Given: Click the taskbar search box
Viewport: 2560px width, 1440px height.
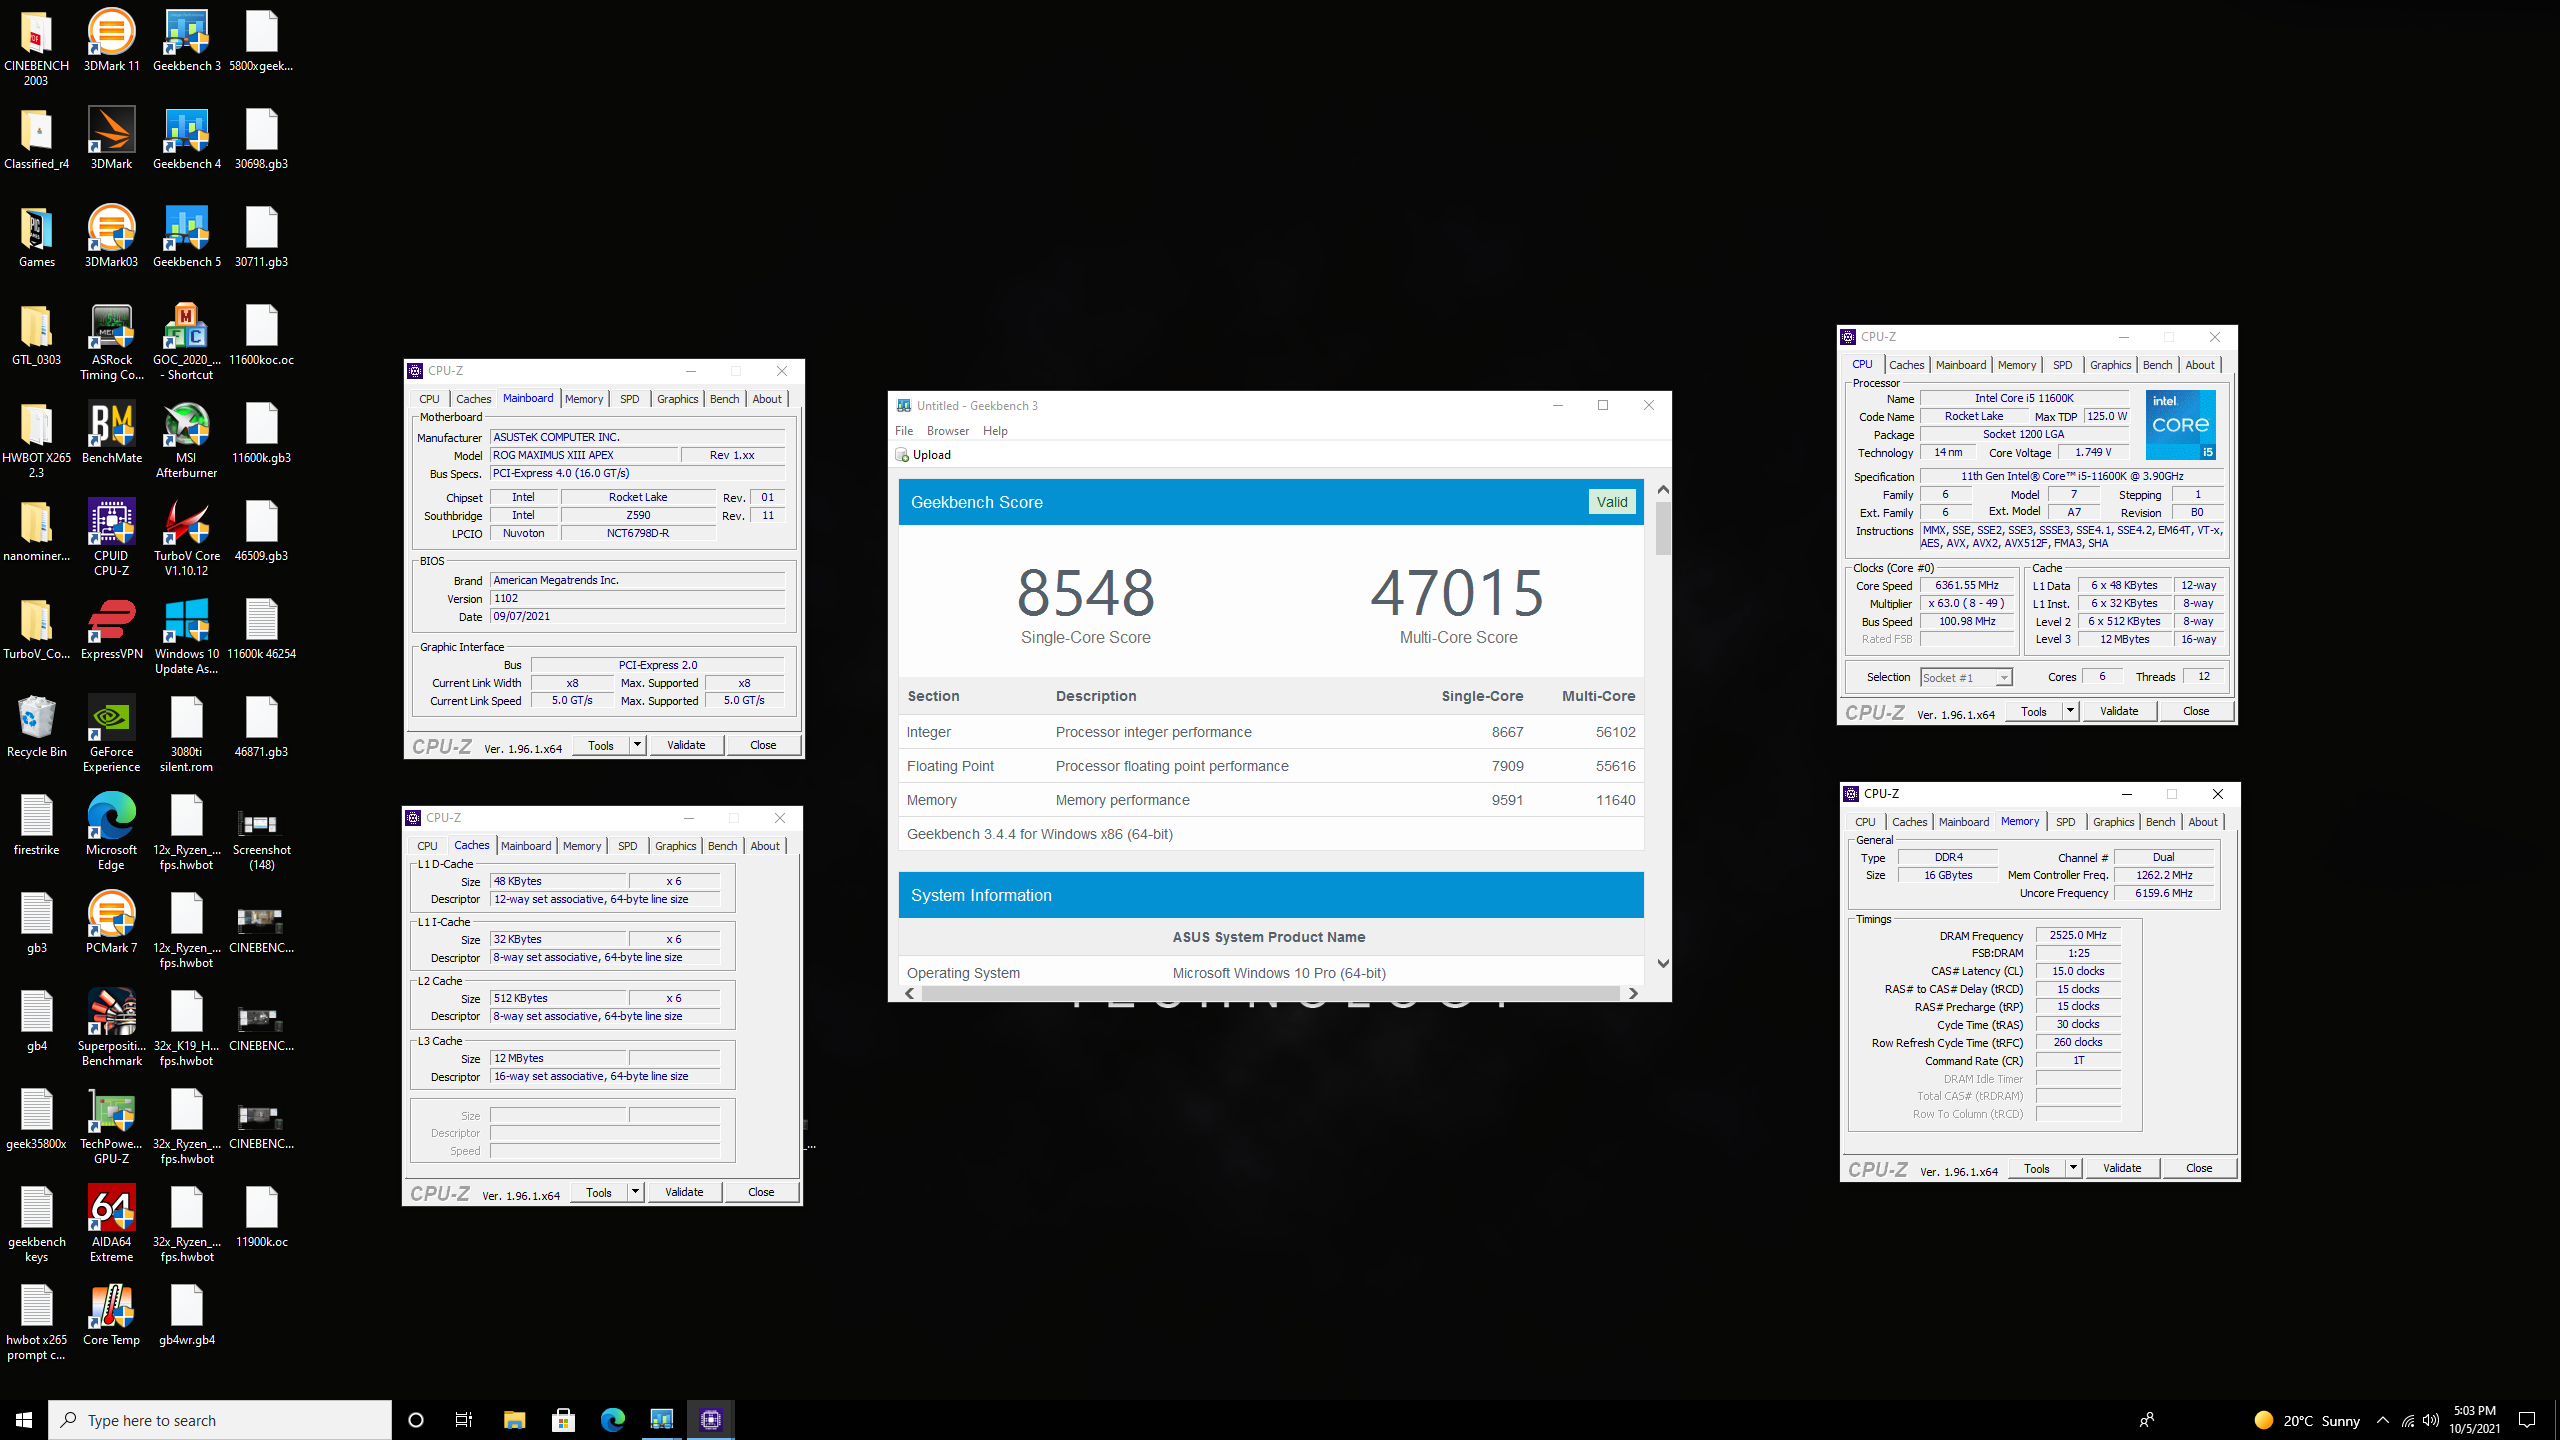Looking at the screenshot, I should (x=220, y=1420).
